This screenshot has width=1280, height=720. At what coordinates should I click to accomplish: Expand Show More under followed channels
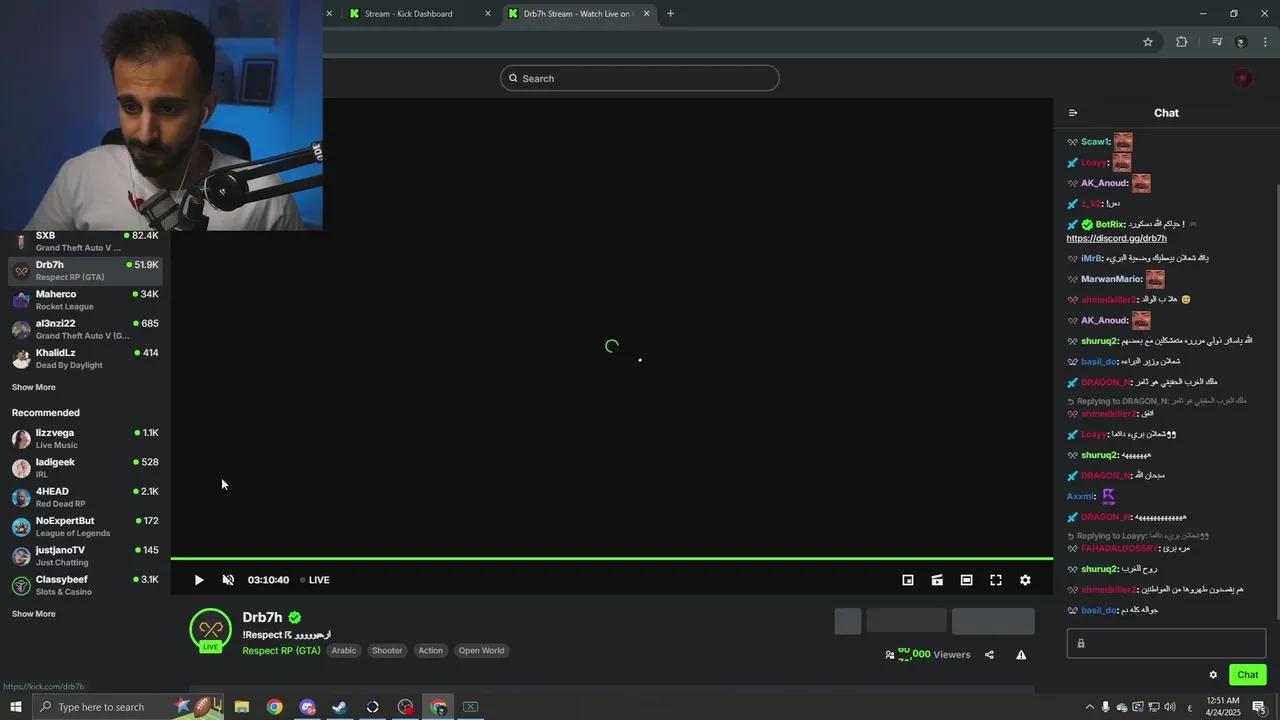pos(33,387)
